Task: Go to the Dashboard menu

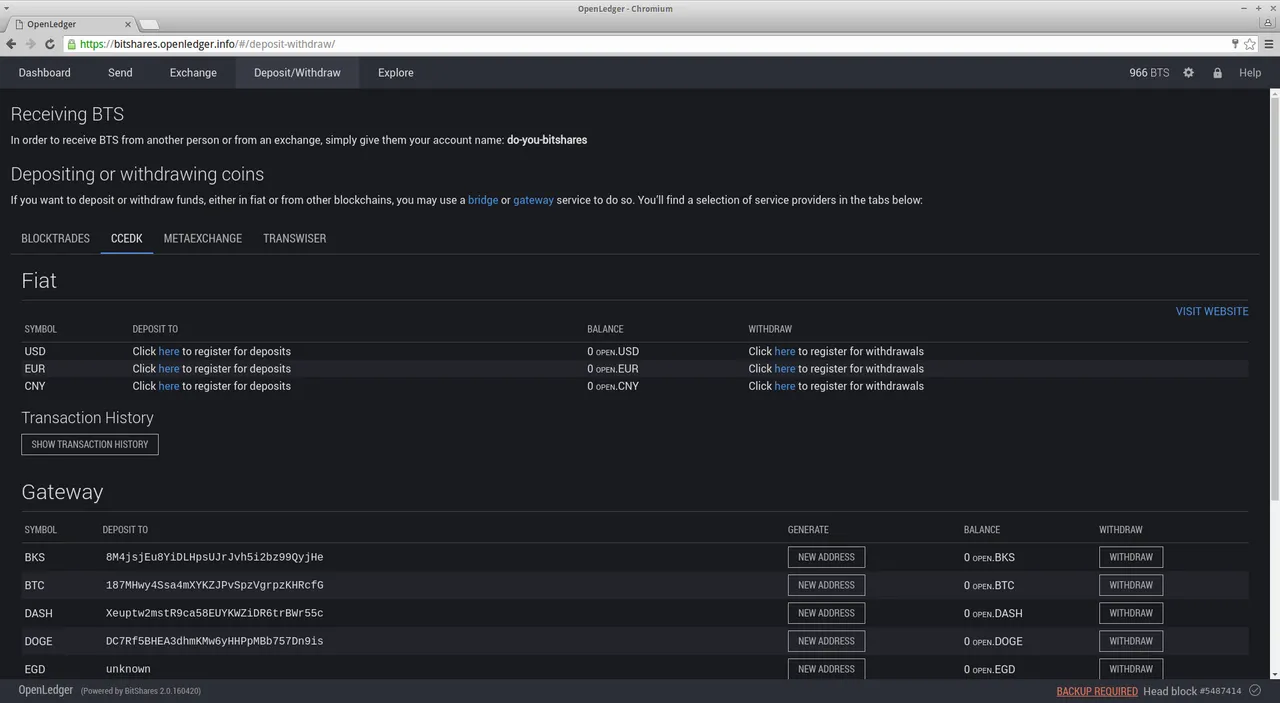Action: tap(45, 73)
